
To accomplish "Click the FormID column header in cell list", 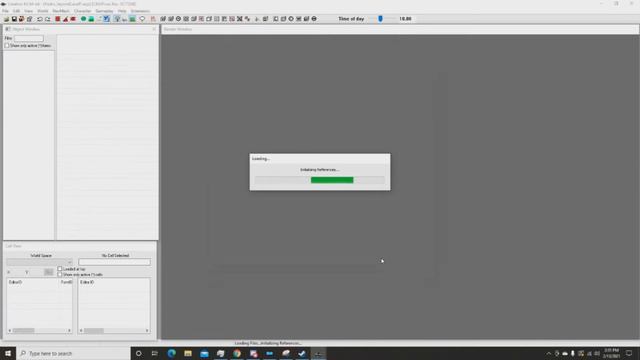I will click(x=67, y=282).
